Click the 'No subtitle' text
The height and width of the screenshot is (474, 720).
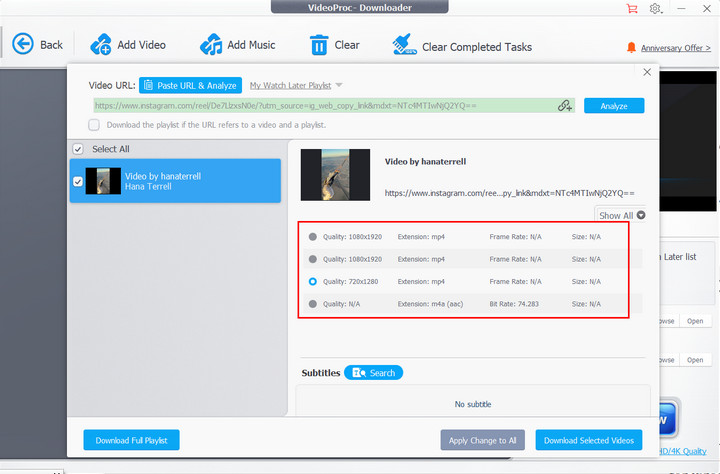click(473, 404)
